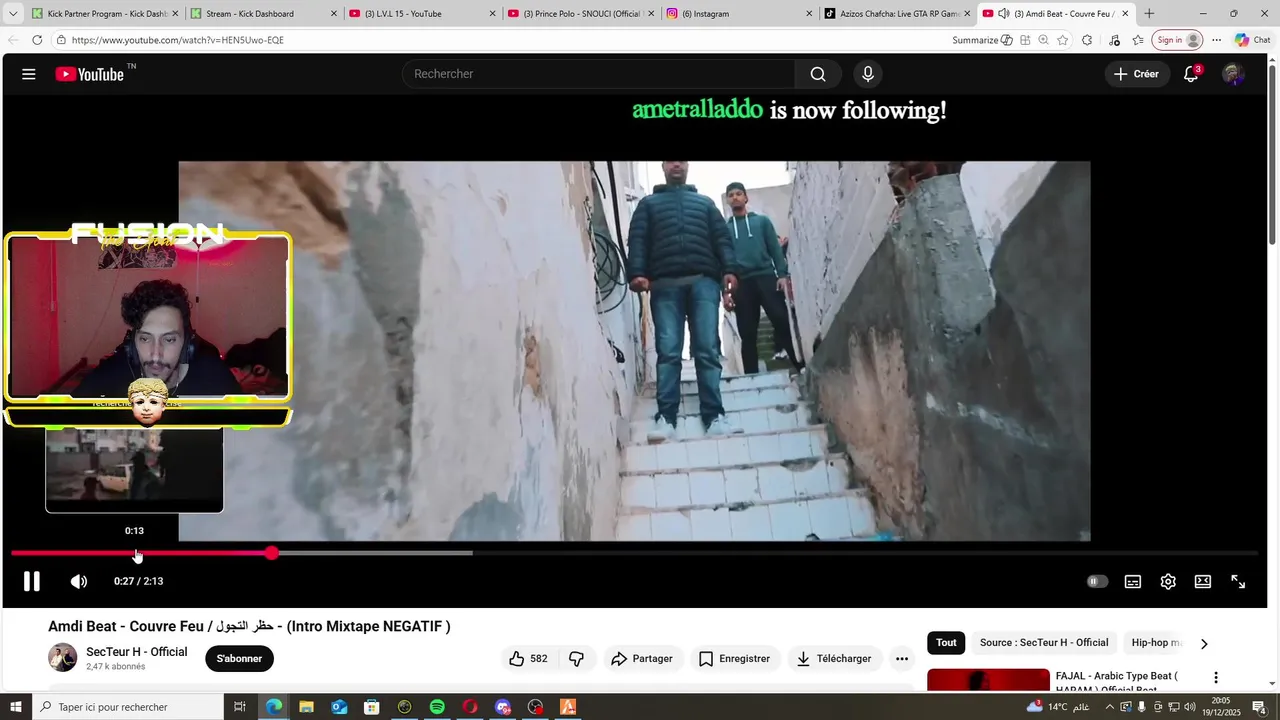The height and width of the screenshot is (720, 1280).
Task: Open the Windows Start menu
Action: coord(16,707)
